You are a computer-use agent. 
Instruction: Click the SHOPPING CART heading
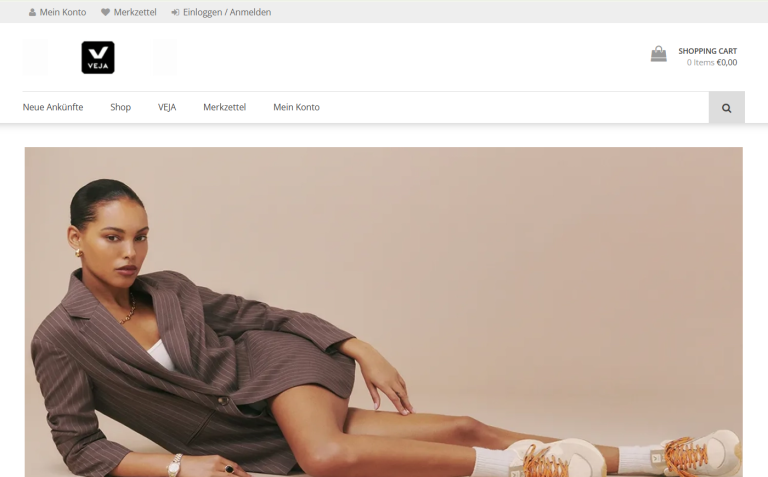point(707,51)
